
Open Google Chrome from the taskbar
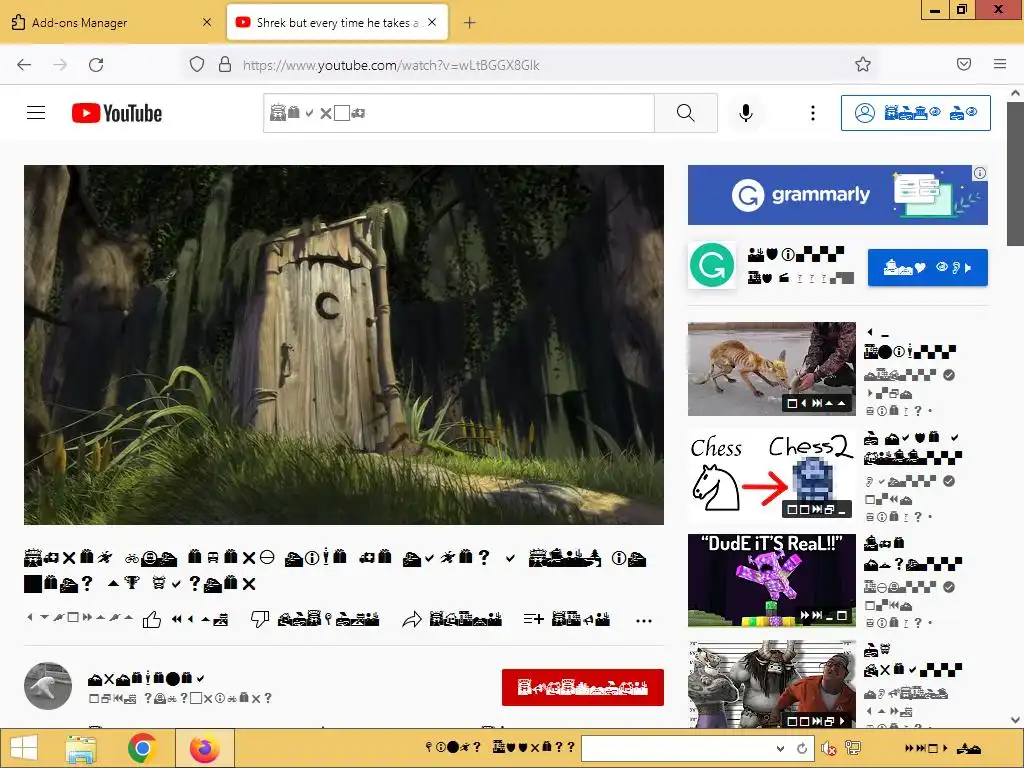point(142,748)
